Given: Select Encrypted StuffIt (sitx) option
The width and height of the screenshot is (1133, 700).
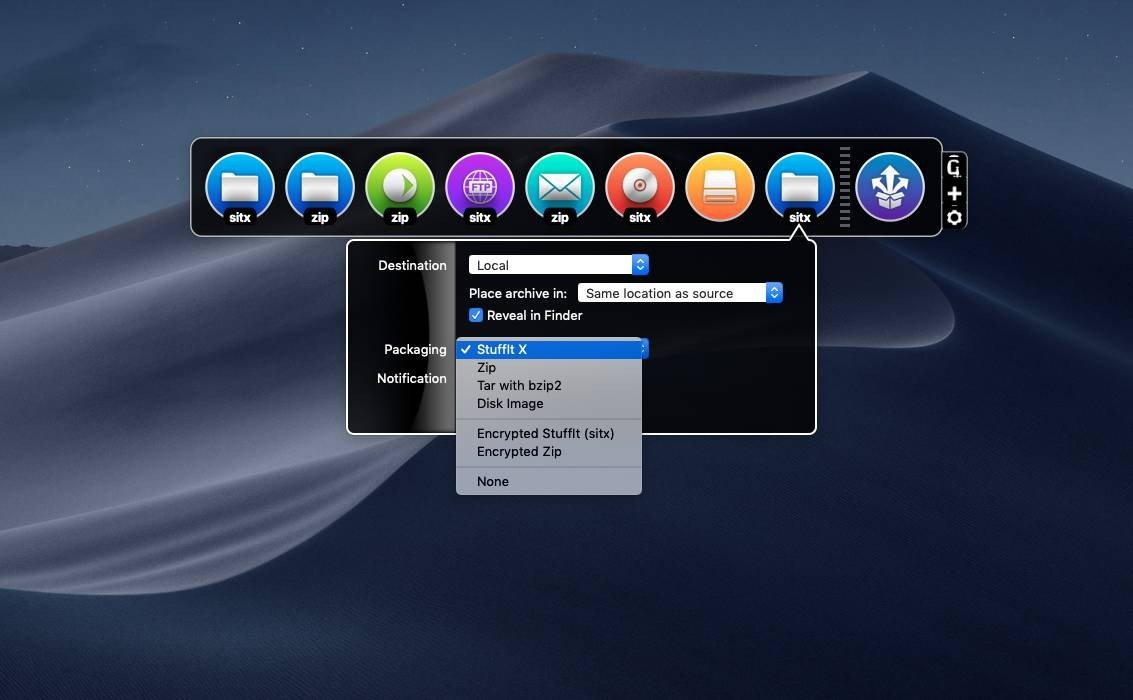Looking at the screenshot, I should [x=545, y=433].
